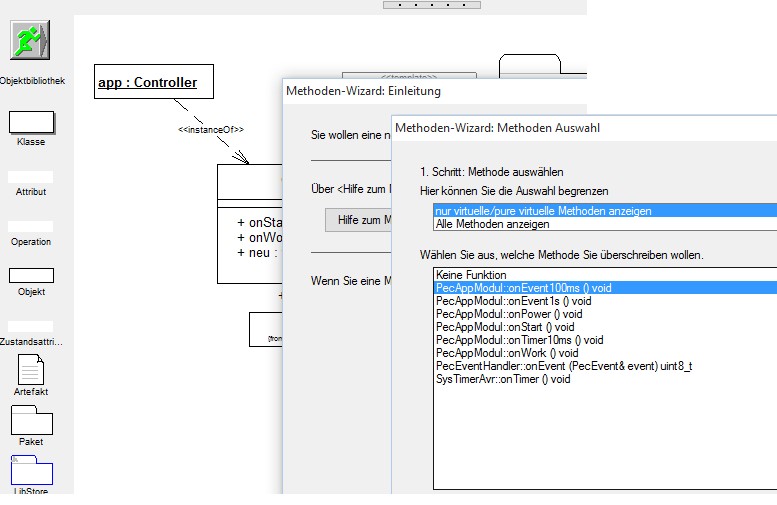Select the Objekt tool icon
This screenshot has width=777, height=505.
[x=31, y=275]
